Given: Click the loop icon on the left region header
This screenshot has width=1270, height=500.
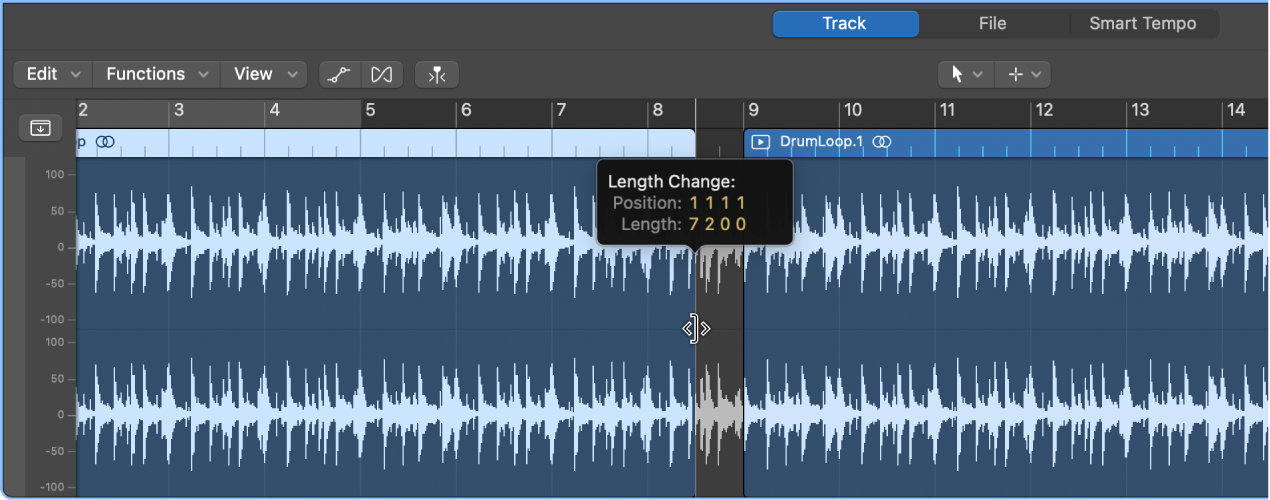Looking at the screenshot, I should (105, 142).
